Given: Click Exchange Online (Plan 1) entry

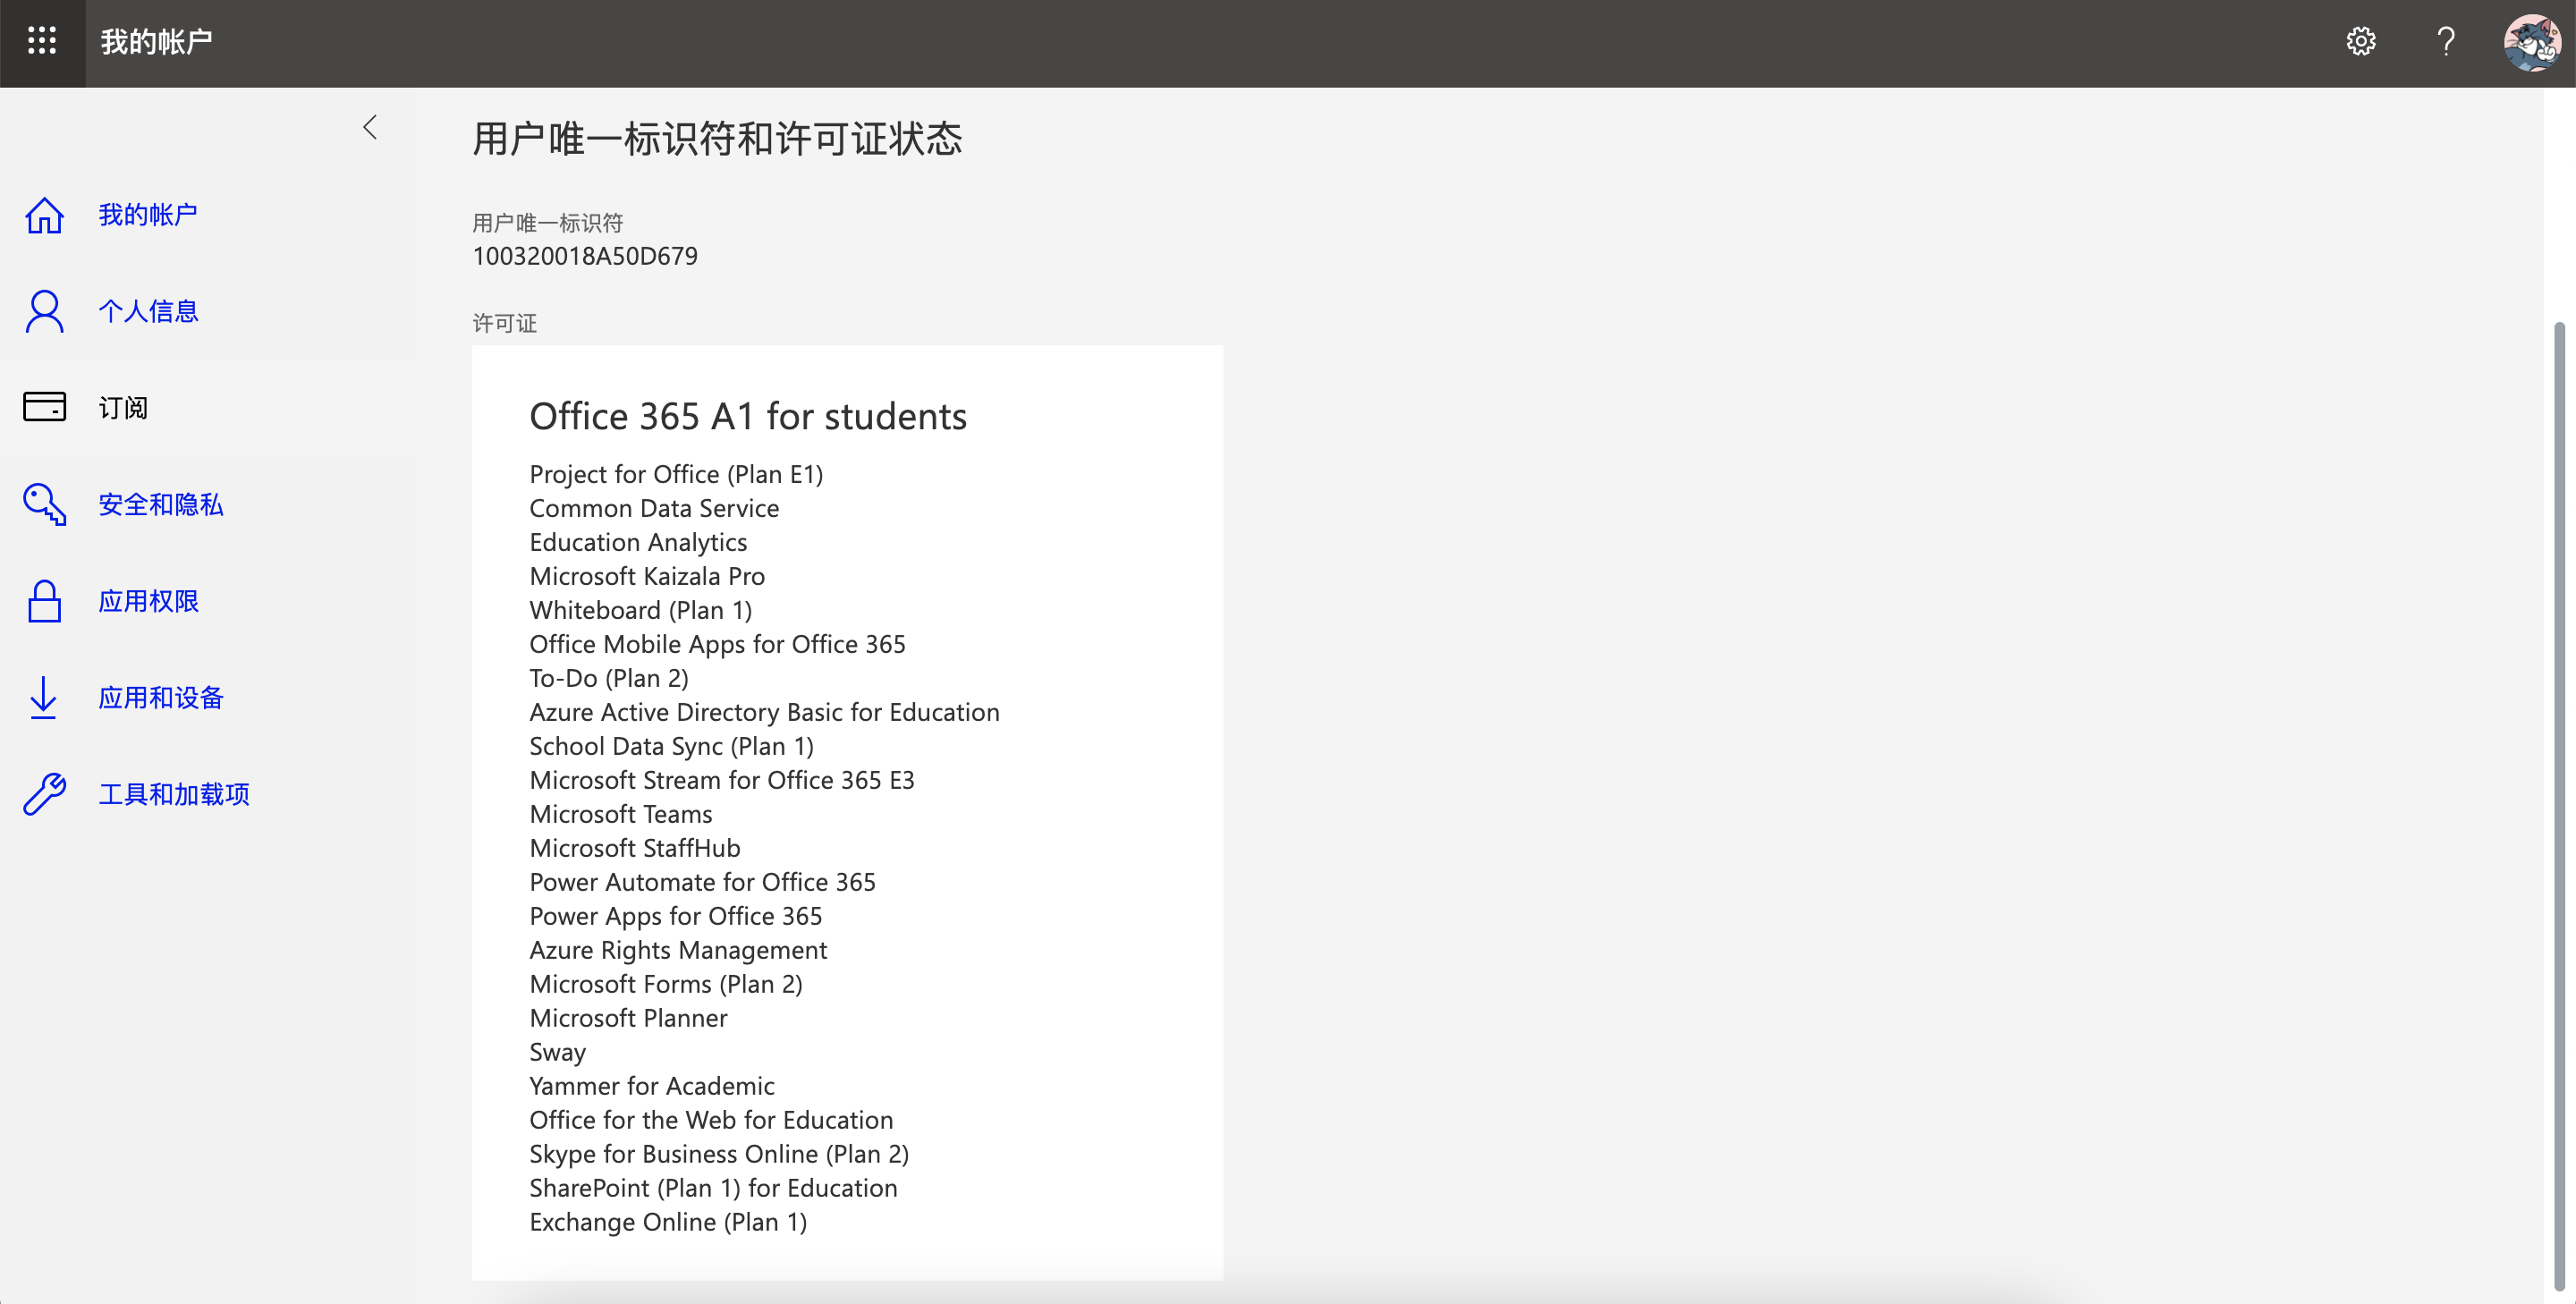Looking at the screenshot, I should point(668,1222).
